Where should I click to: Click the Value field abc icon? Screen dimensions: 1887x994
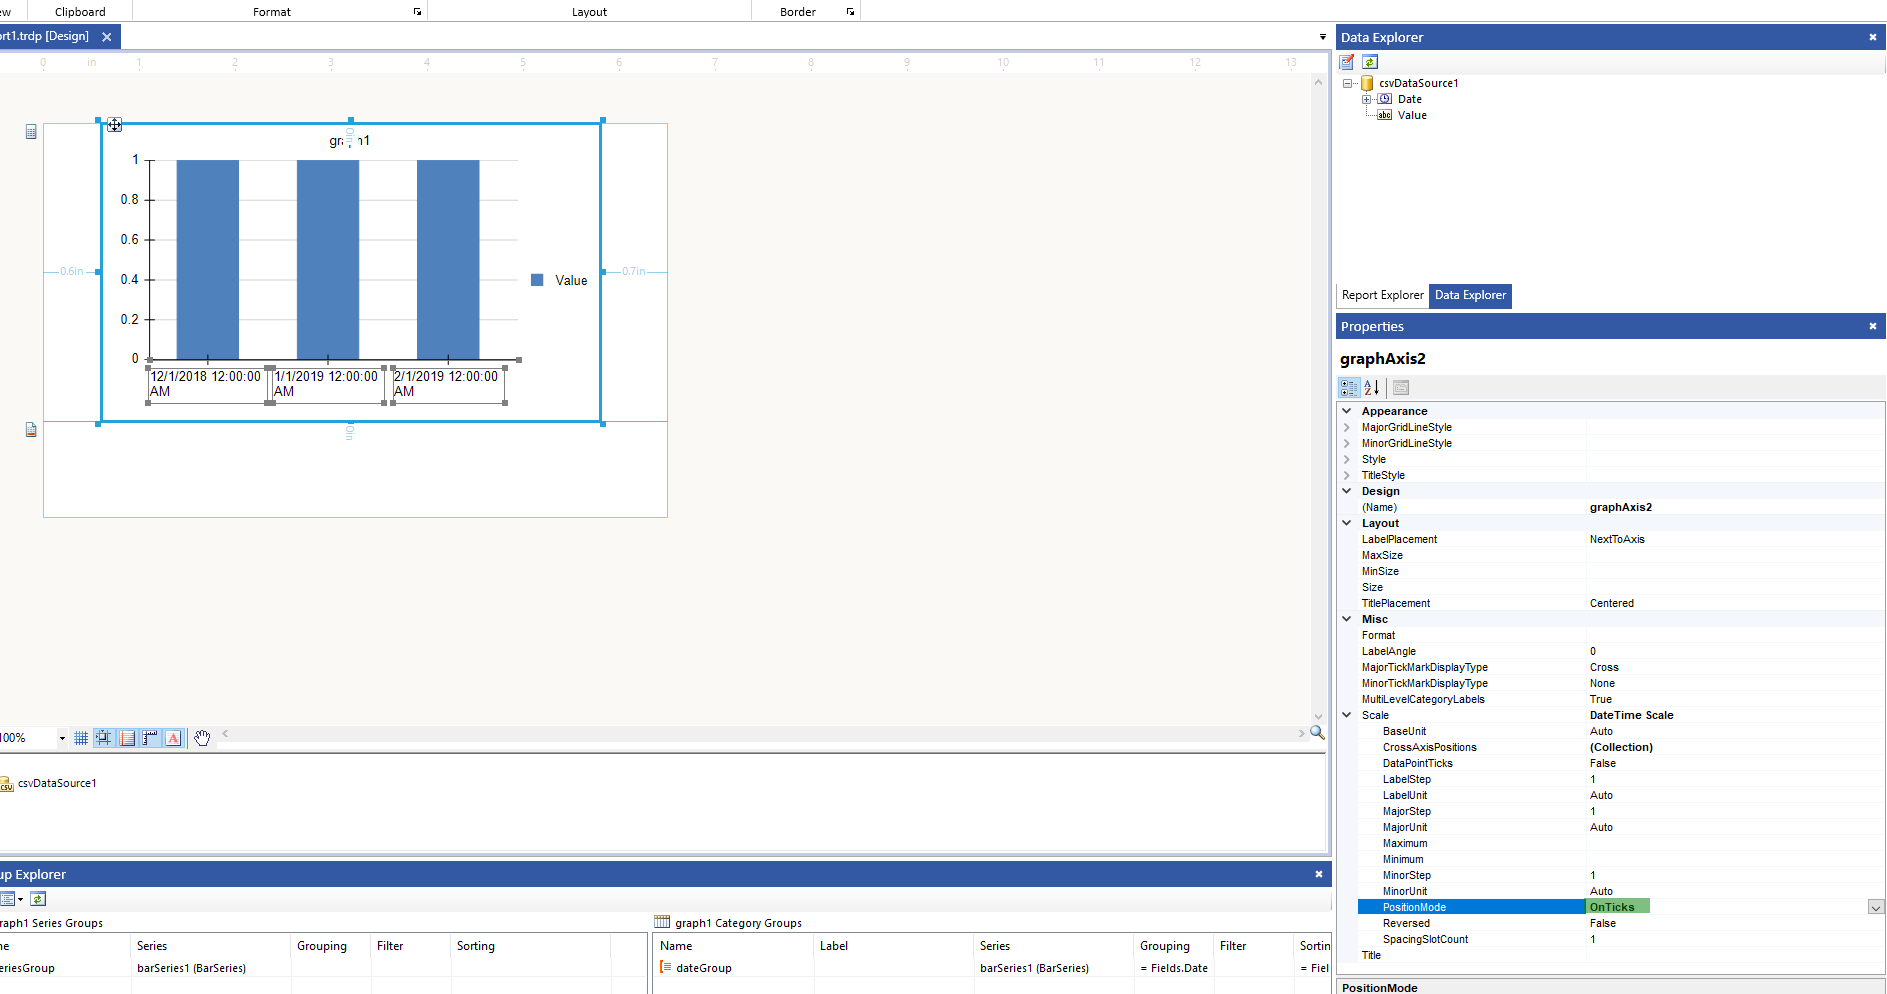point(1385,115)
